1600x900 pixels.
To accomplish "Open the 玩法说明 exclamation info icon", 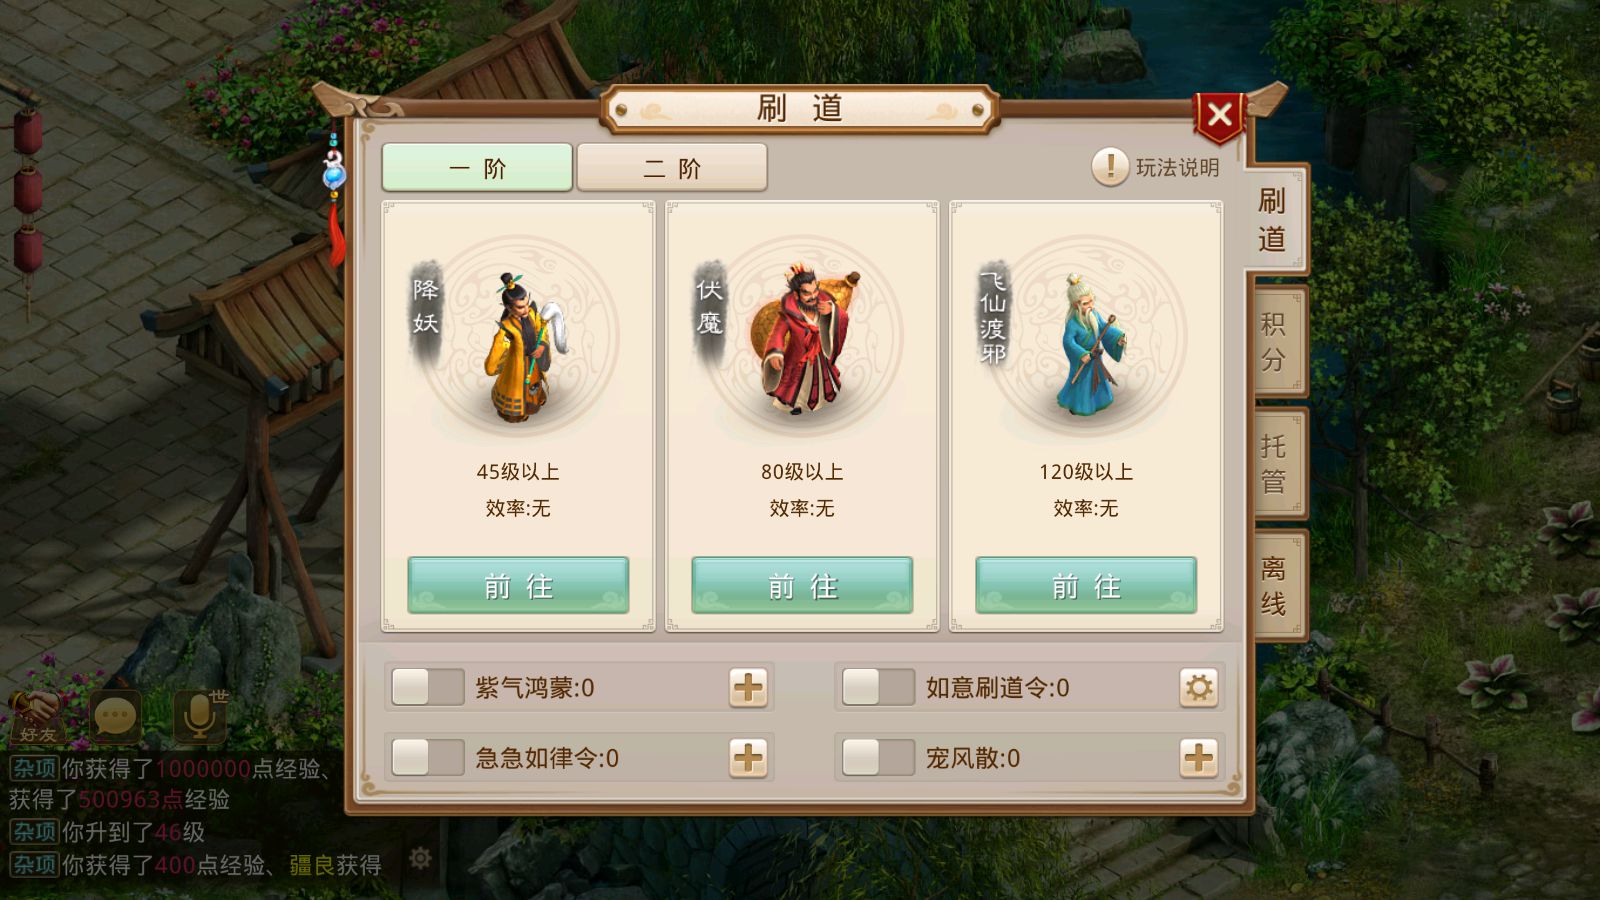I will [1110, 167].
